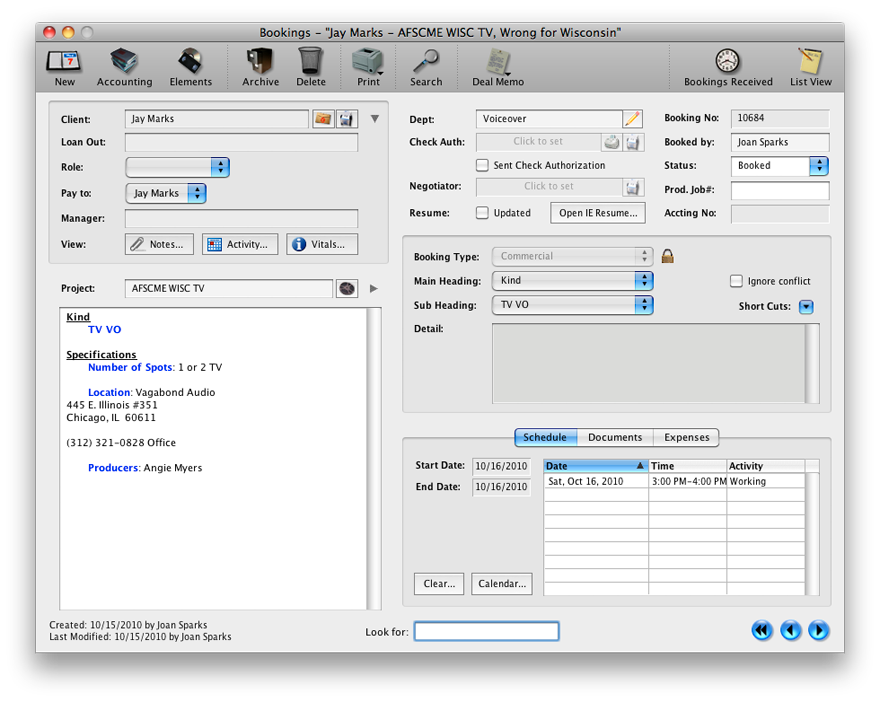Check the Resume Updated checkbox
This screenshot has width=880, height=702.
coord(482,213)
